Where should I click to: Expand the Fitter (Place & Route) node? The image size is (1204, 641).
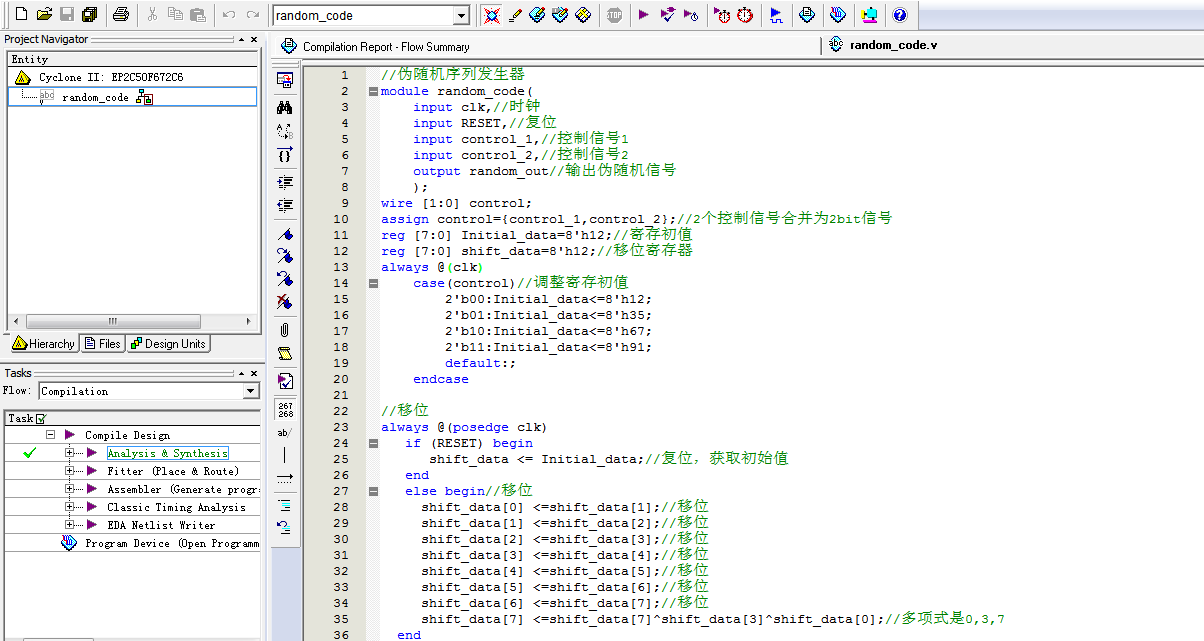[x=70, y=471]
